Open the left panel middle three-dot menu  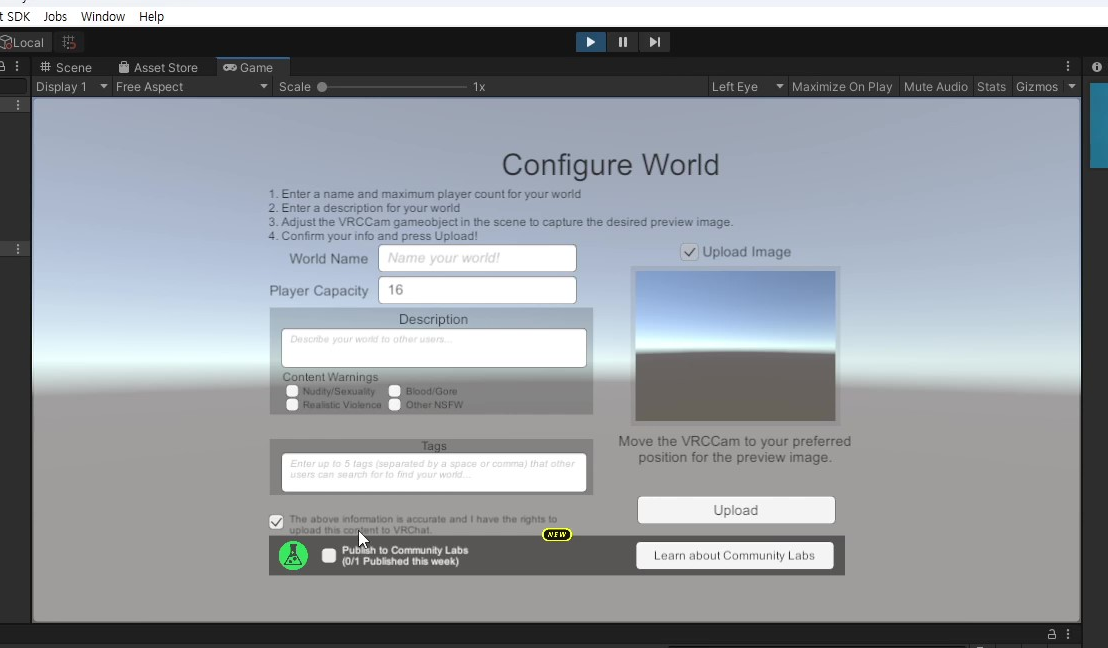[18, 249]
